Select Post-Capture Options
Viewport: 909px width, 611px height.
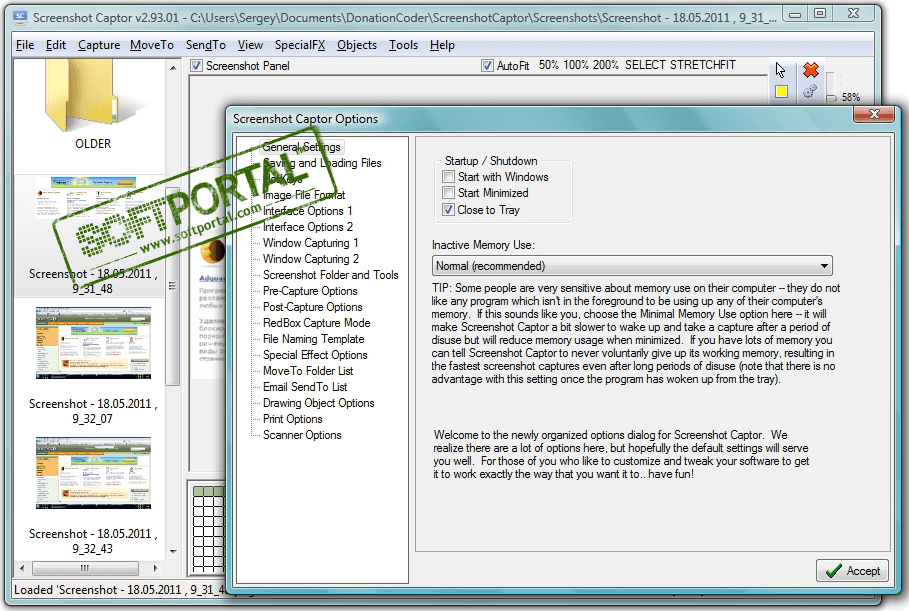pyautogui.click(x=312, y=307)
